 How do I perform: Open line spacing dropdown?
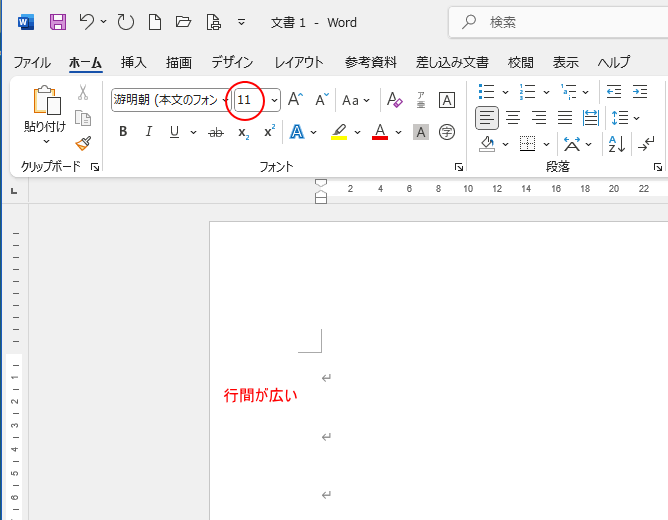625,118
